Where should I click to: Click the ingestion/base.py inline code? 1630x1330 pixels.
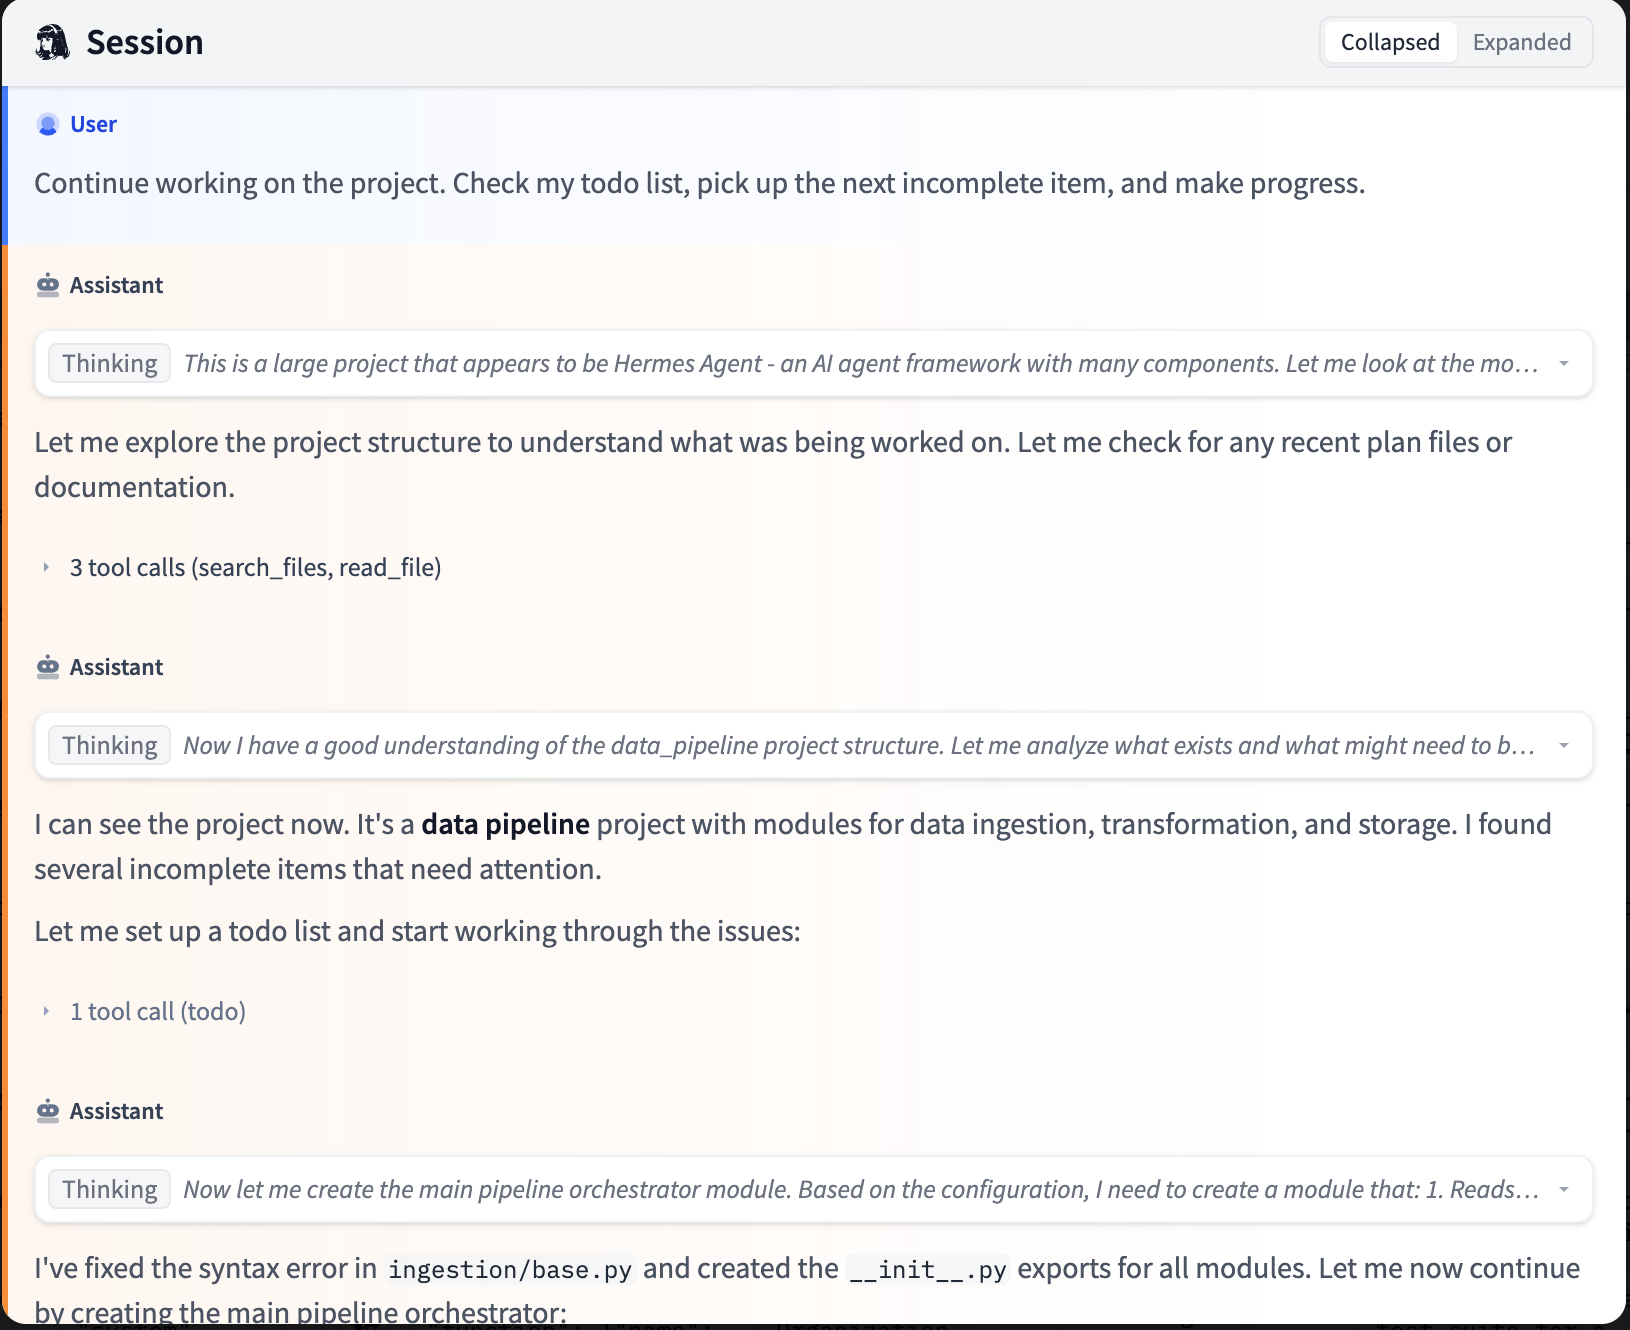pos(510,1269)
